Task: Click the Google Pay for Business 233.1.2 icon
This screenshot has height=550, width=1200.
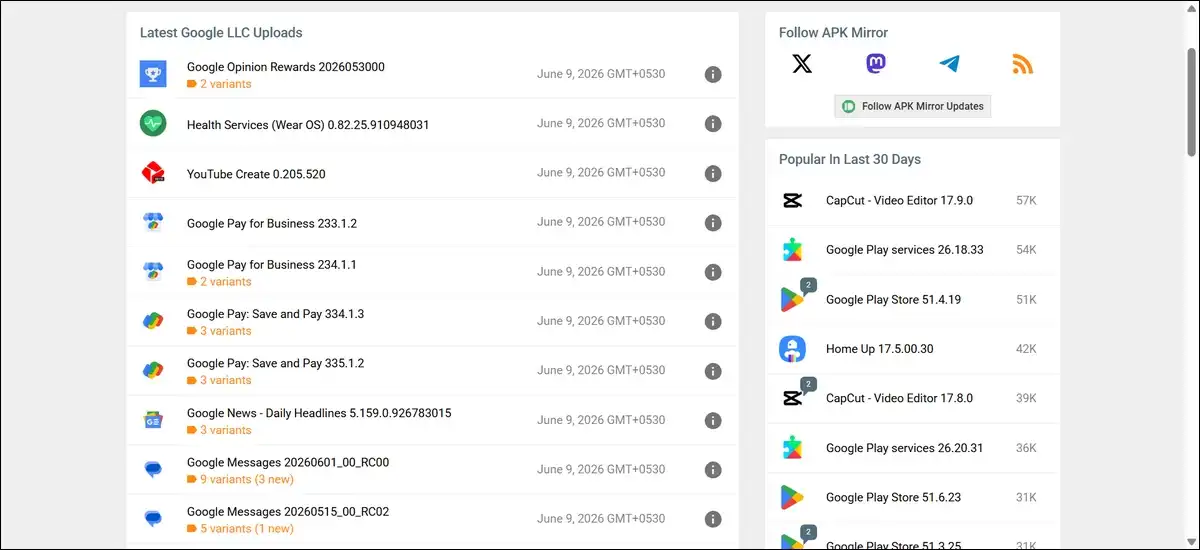Action: pyautogui.click(x=153, y=223)
